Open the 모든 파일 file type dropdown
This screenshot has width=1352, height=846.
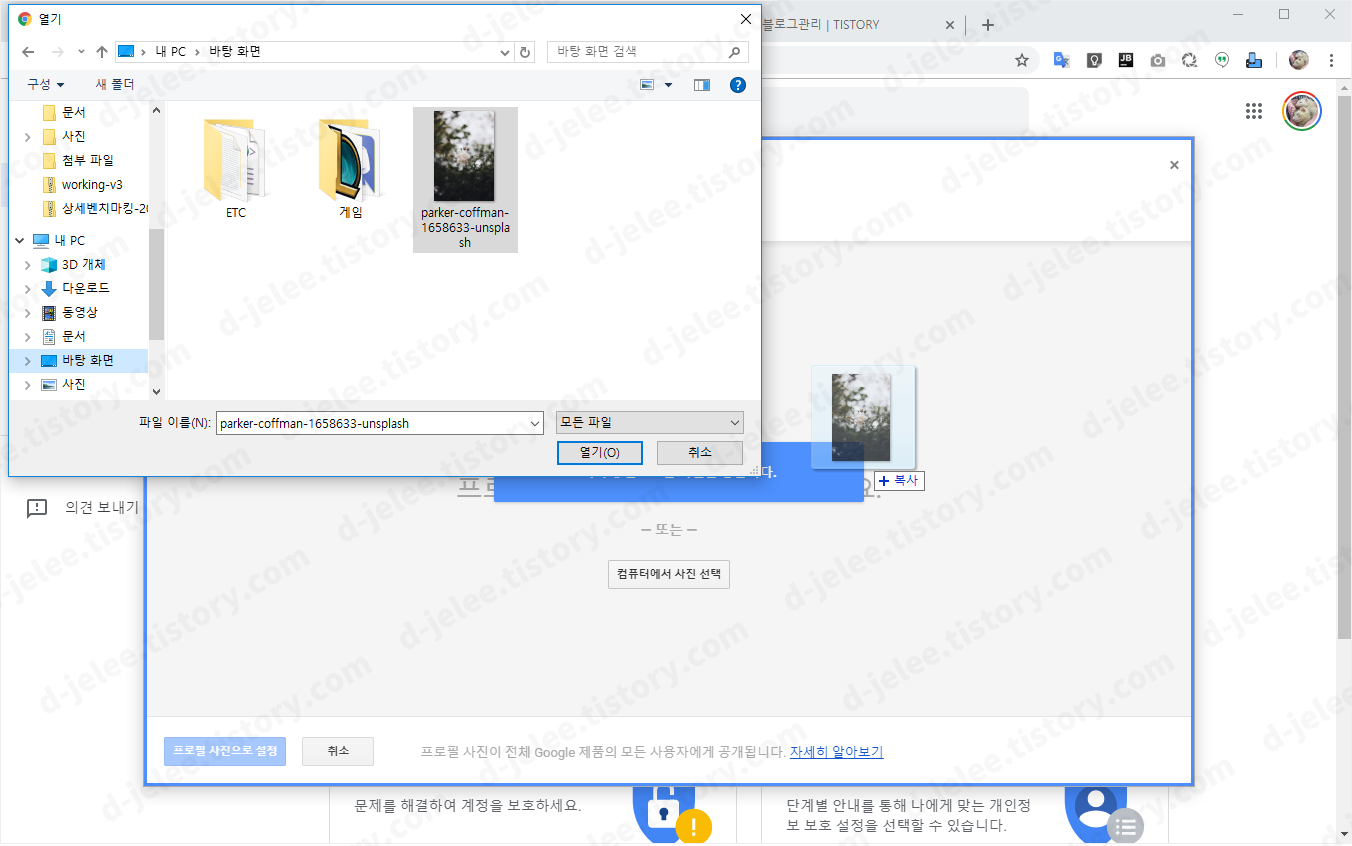coord(649,422)
